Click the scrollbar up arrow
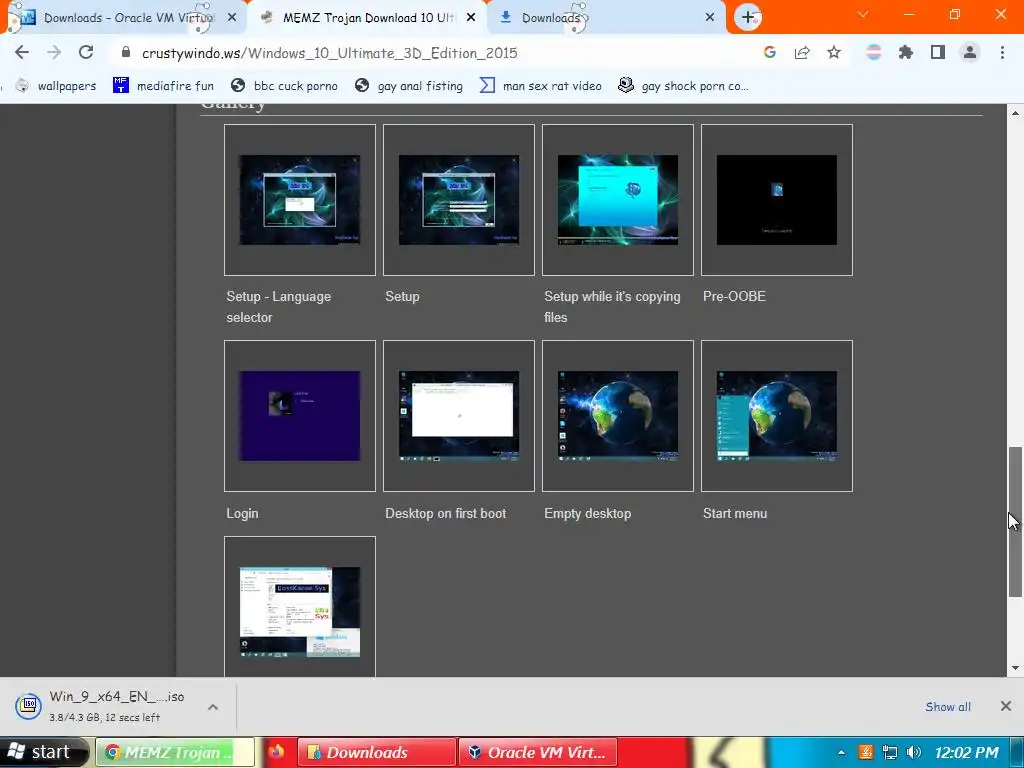This screenshot has width=1024, height=768. tap(1015, 113)
